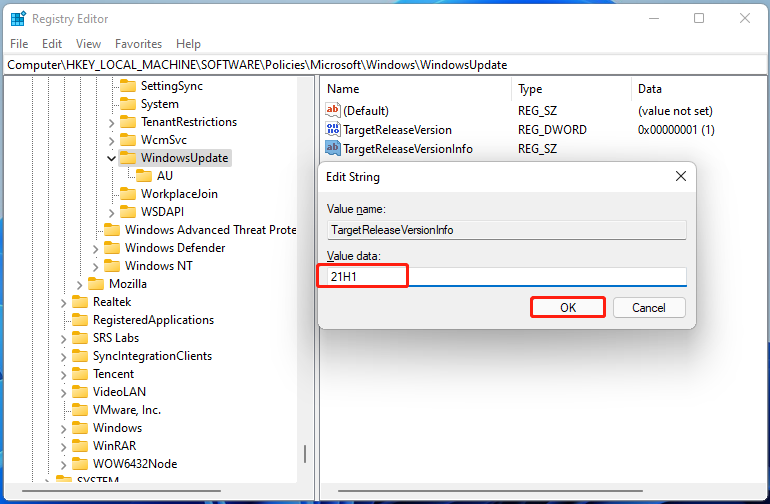The image size is (770, 504).
Task: Expand the Tencent key
Action: click(x=63, y=374)
